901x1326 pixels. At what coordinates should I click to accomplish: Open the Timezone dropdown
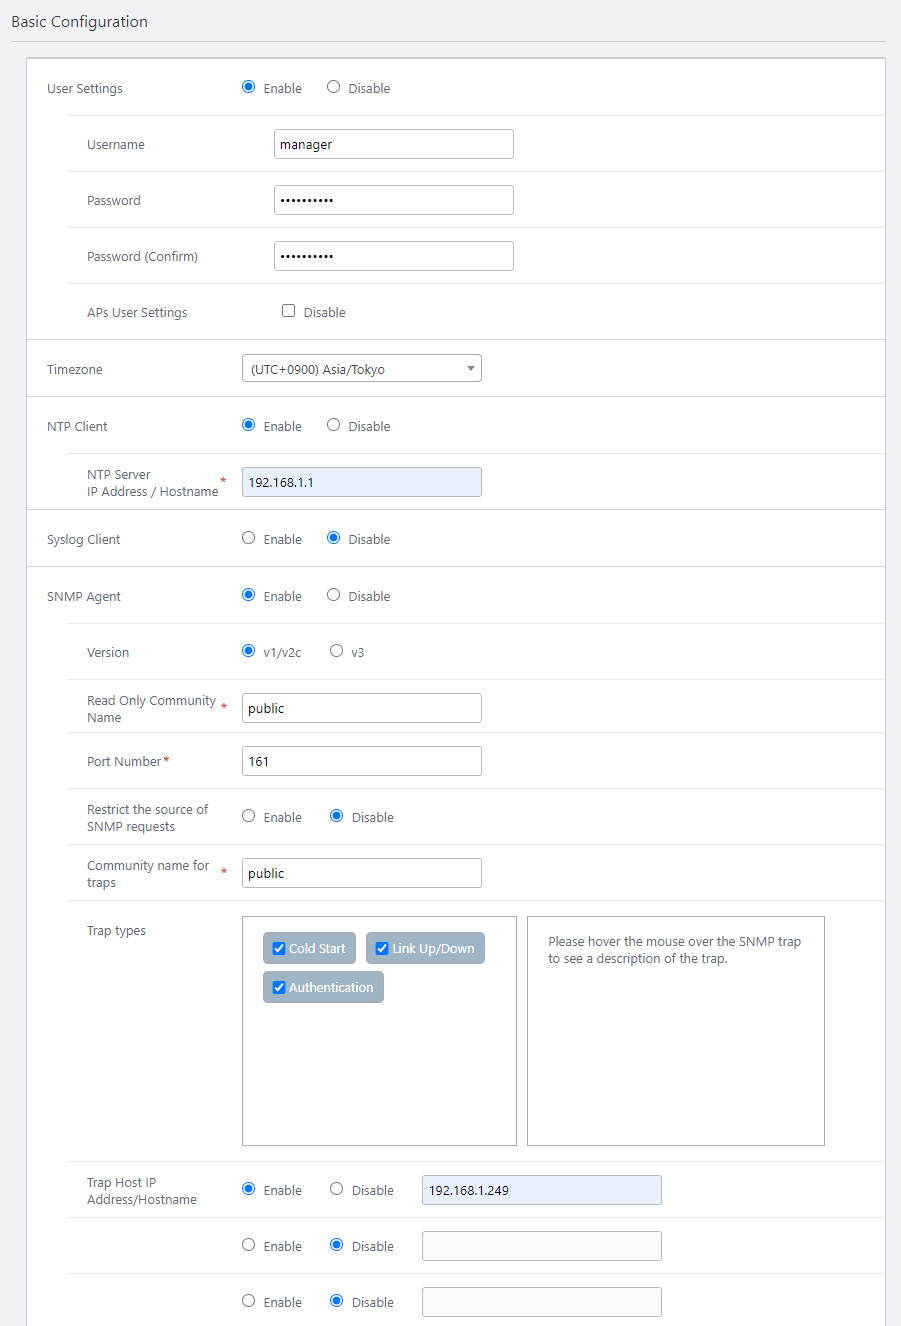click(361, 369)
